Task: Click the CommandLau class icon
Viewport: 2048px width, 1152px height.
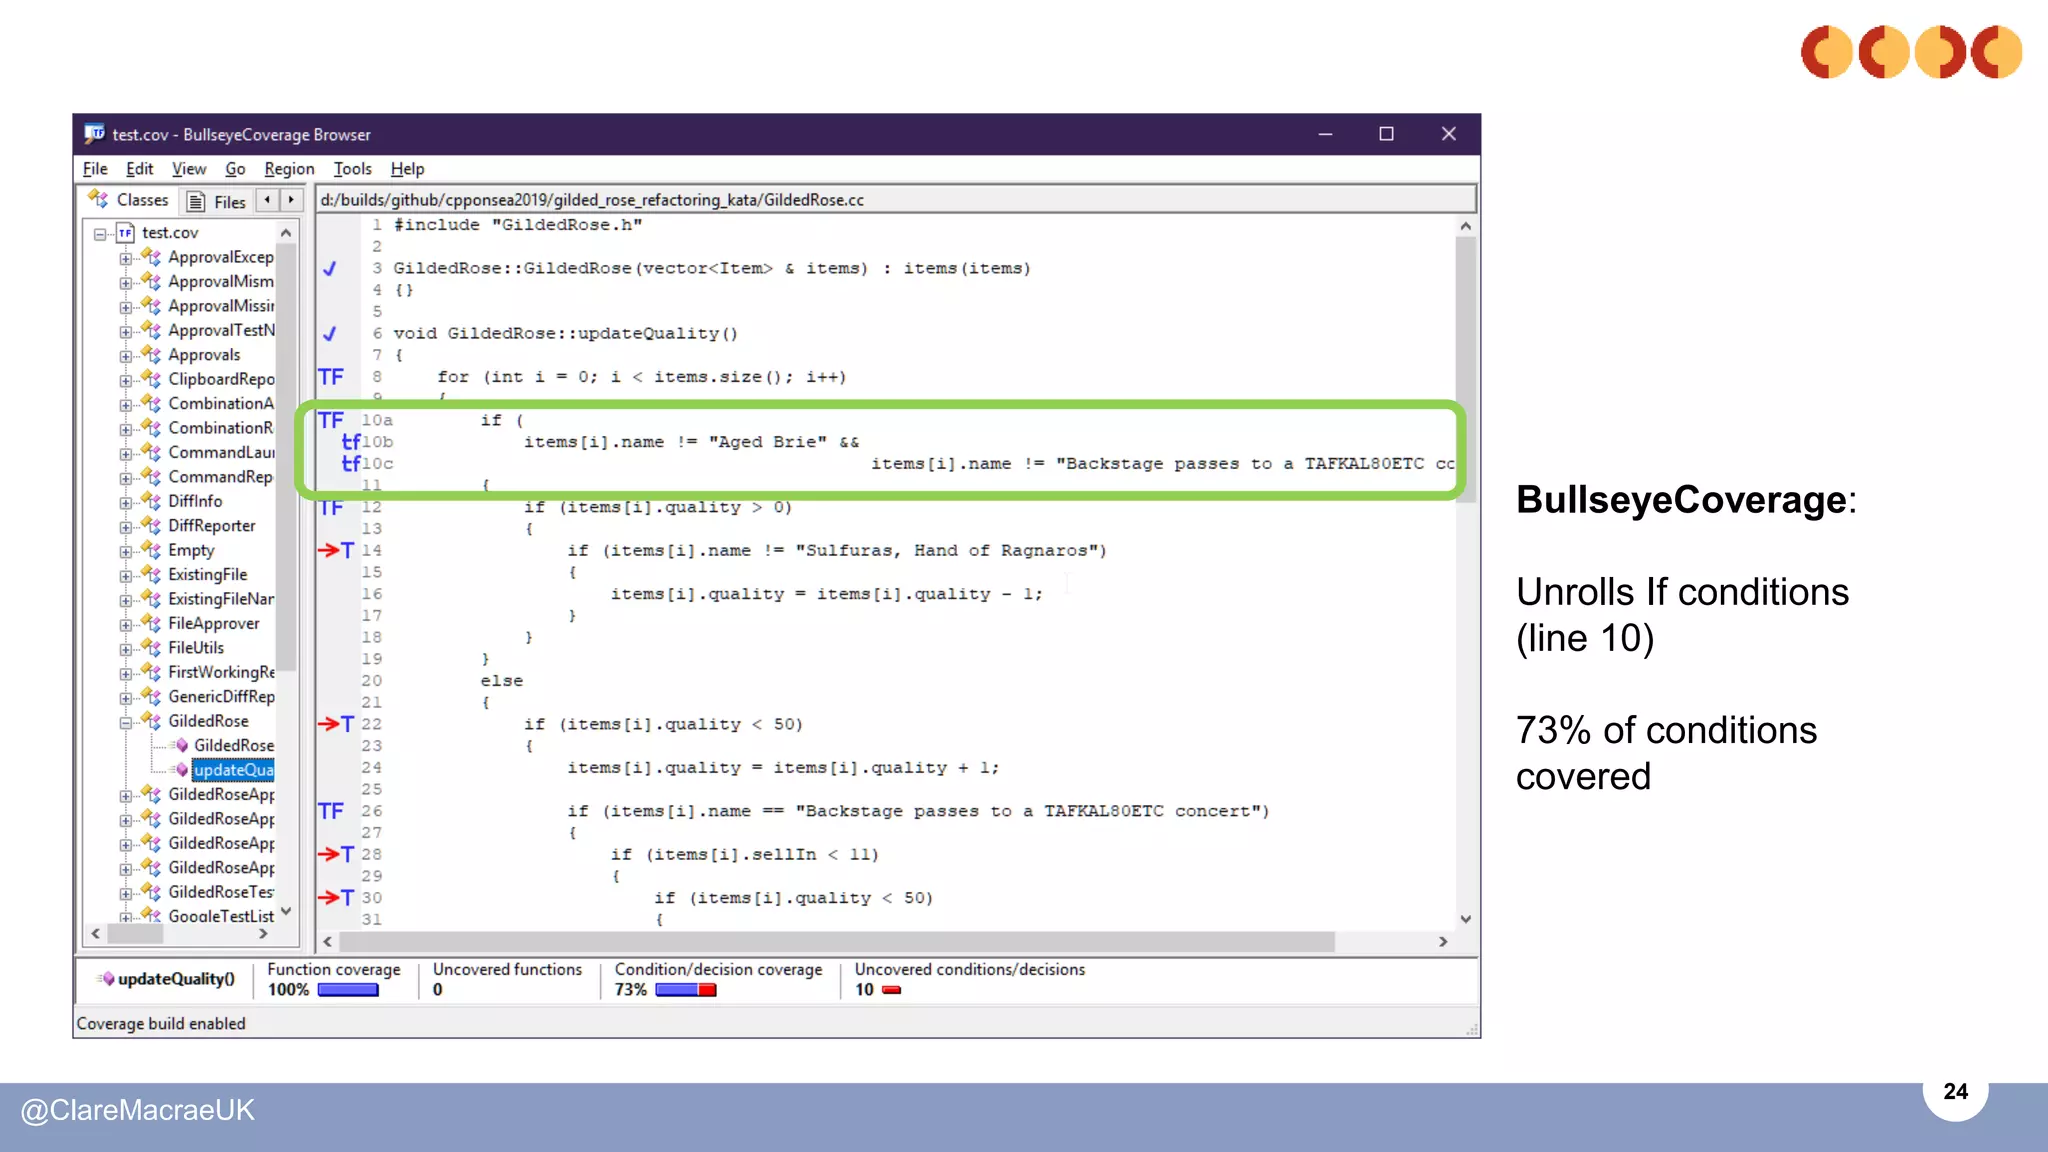Action: tap(151, 452)
